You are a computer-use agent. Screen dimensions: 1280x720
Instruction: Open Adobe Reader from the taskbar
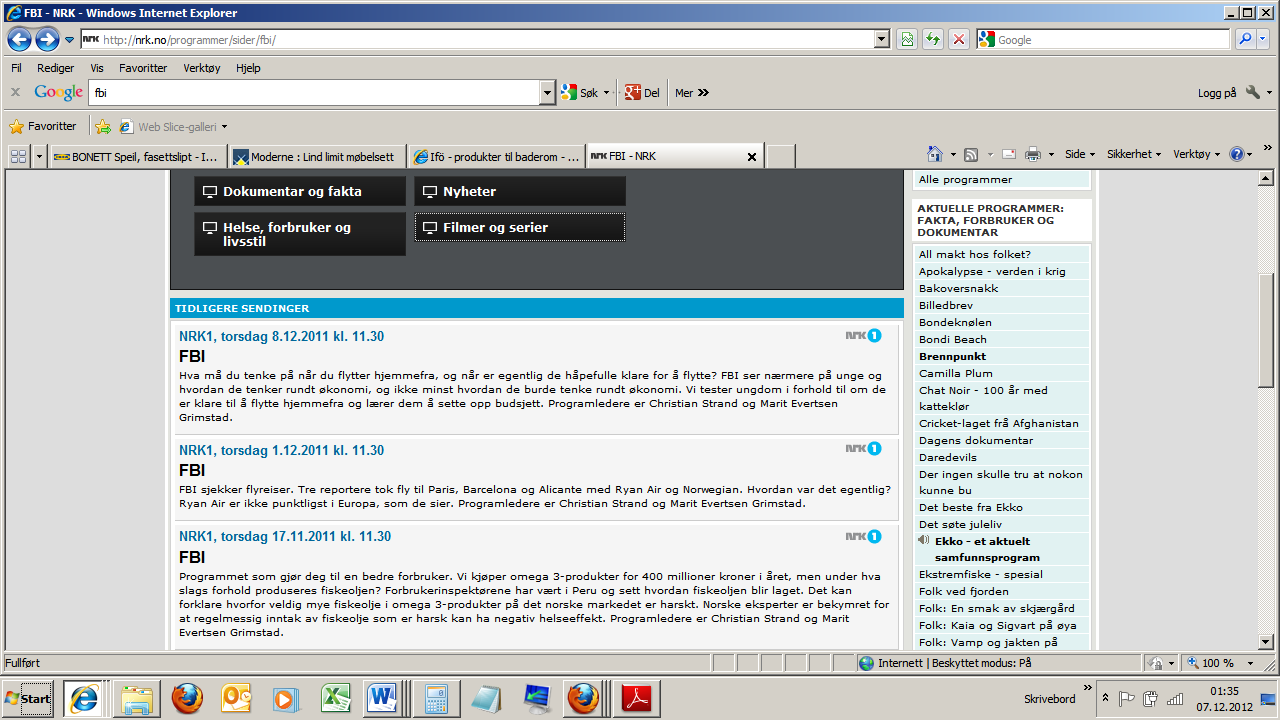tap(635, 698)
